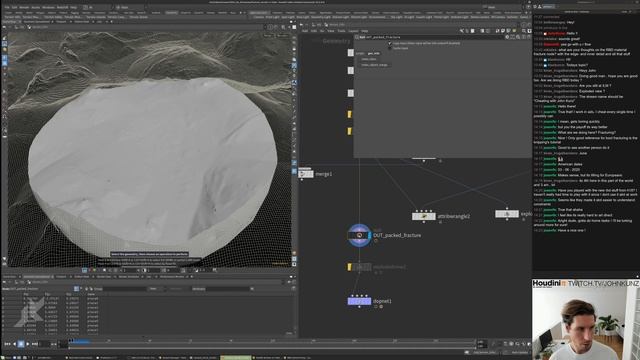Jump to last frame in playbar
This screenshot has width=640, height=360.
[35, 344]
